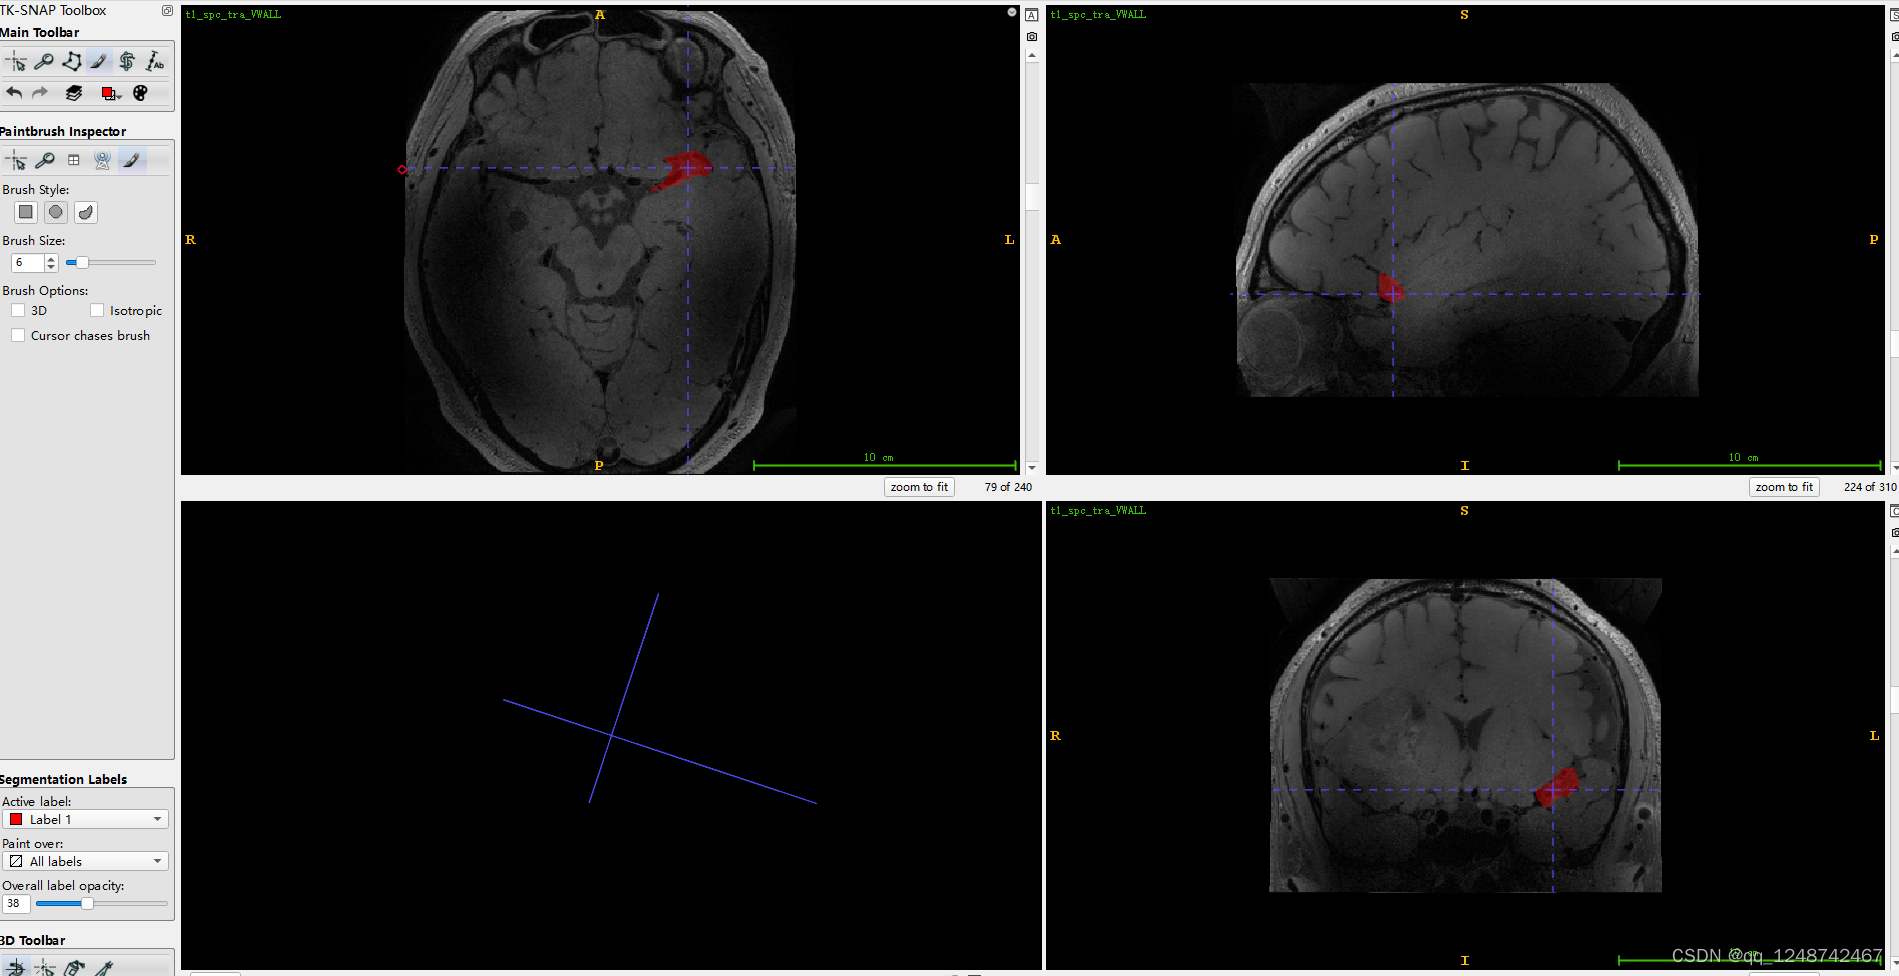Select the trackball tool in 3D Toolbar
The height and width of the screenshot is (976, 1899).
pos(15,968)
